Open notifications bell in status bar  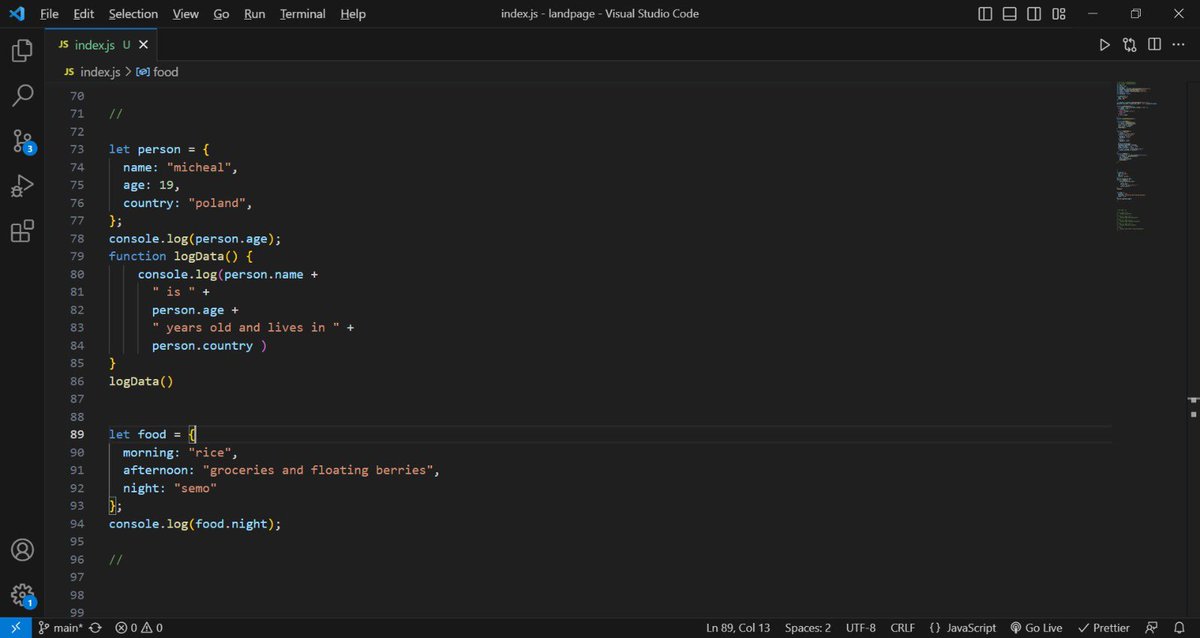1182,628
